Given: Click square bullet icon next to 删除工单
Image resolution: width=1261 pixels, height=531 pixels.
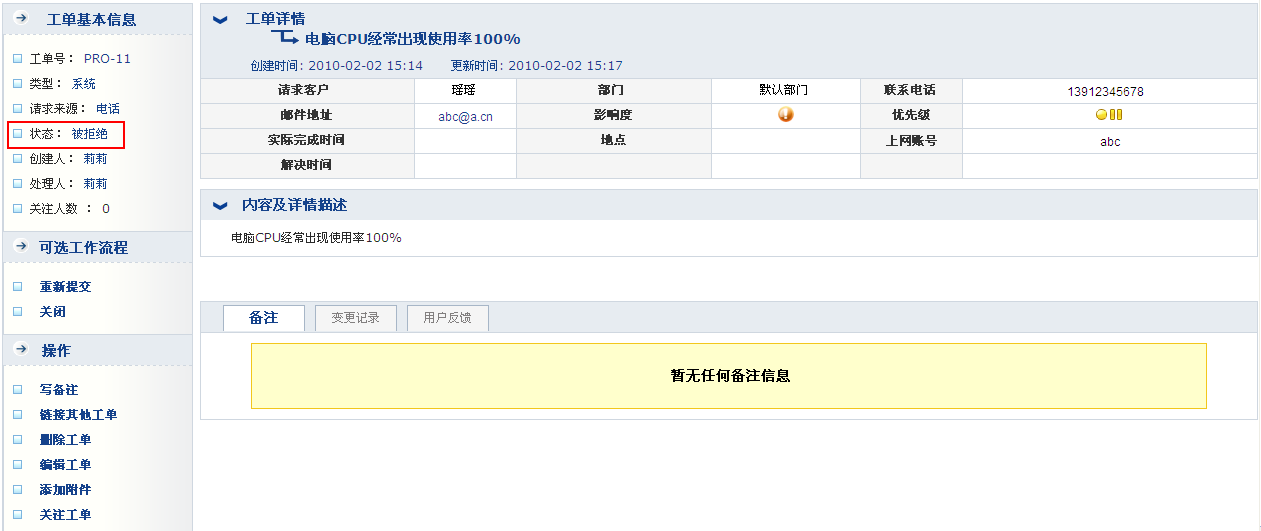Looking at the screenshot, I should click(17, 439).
